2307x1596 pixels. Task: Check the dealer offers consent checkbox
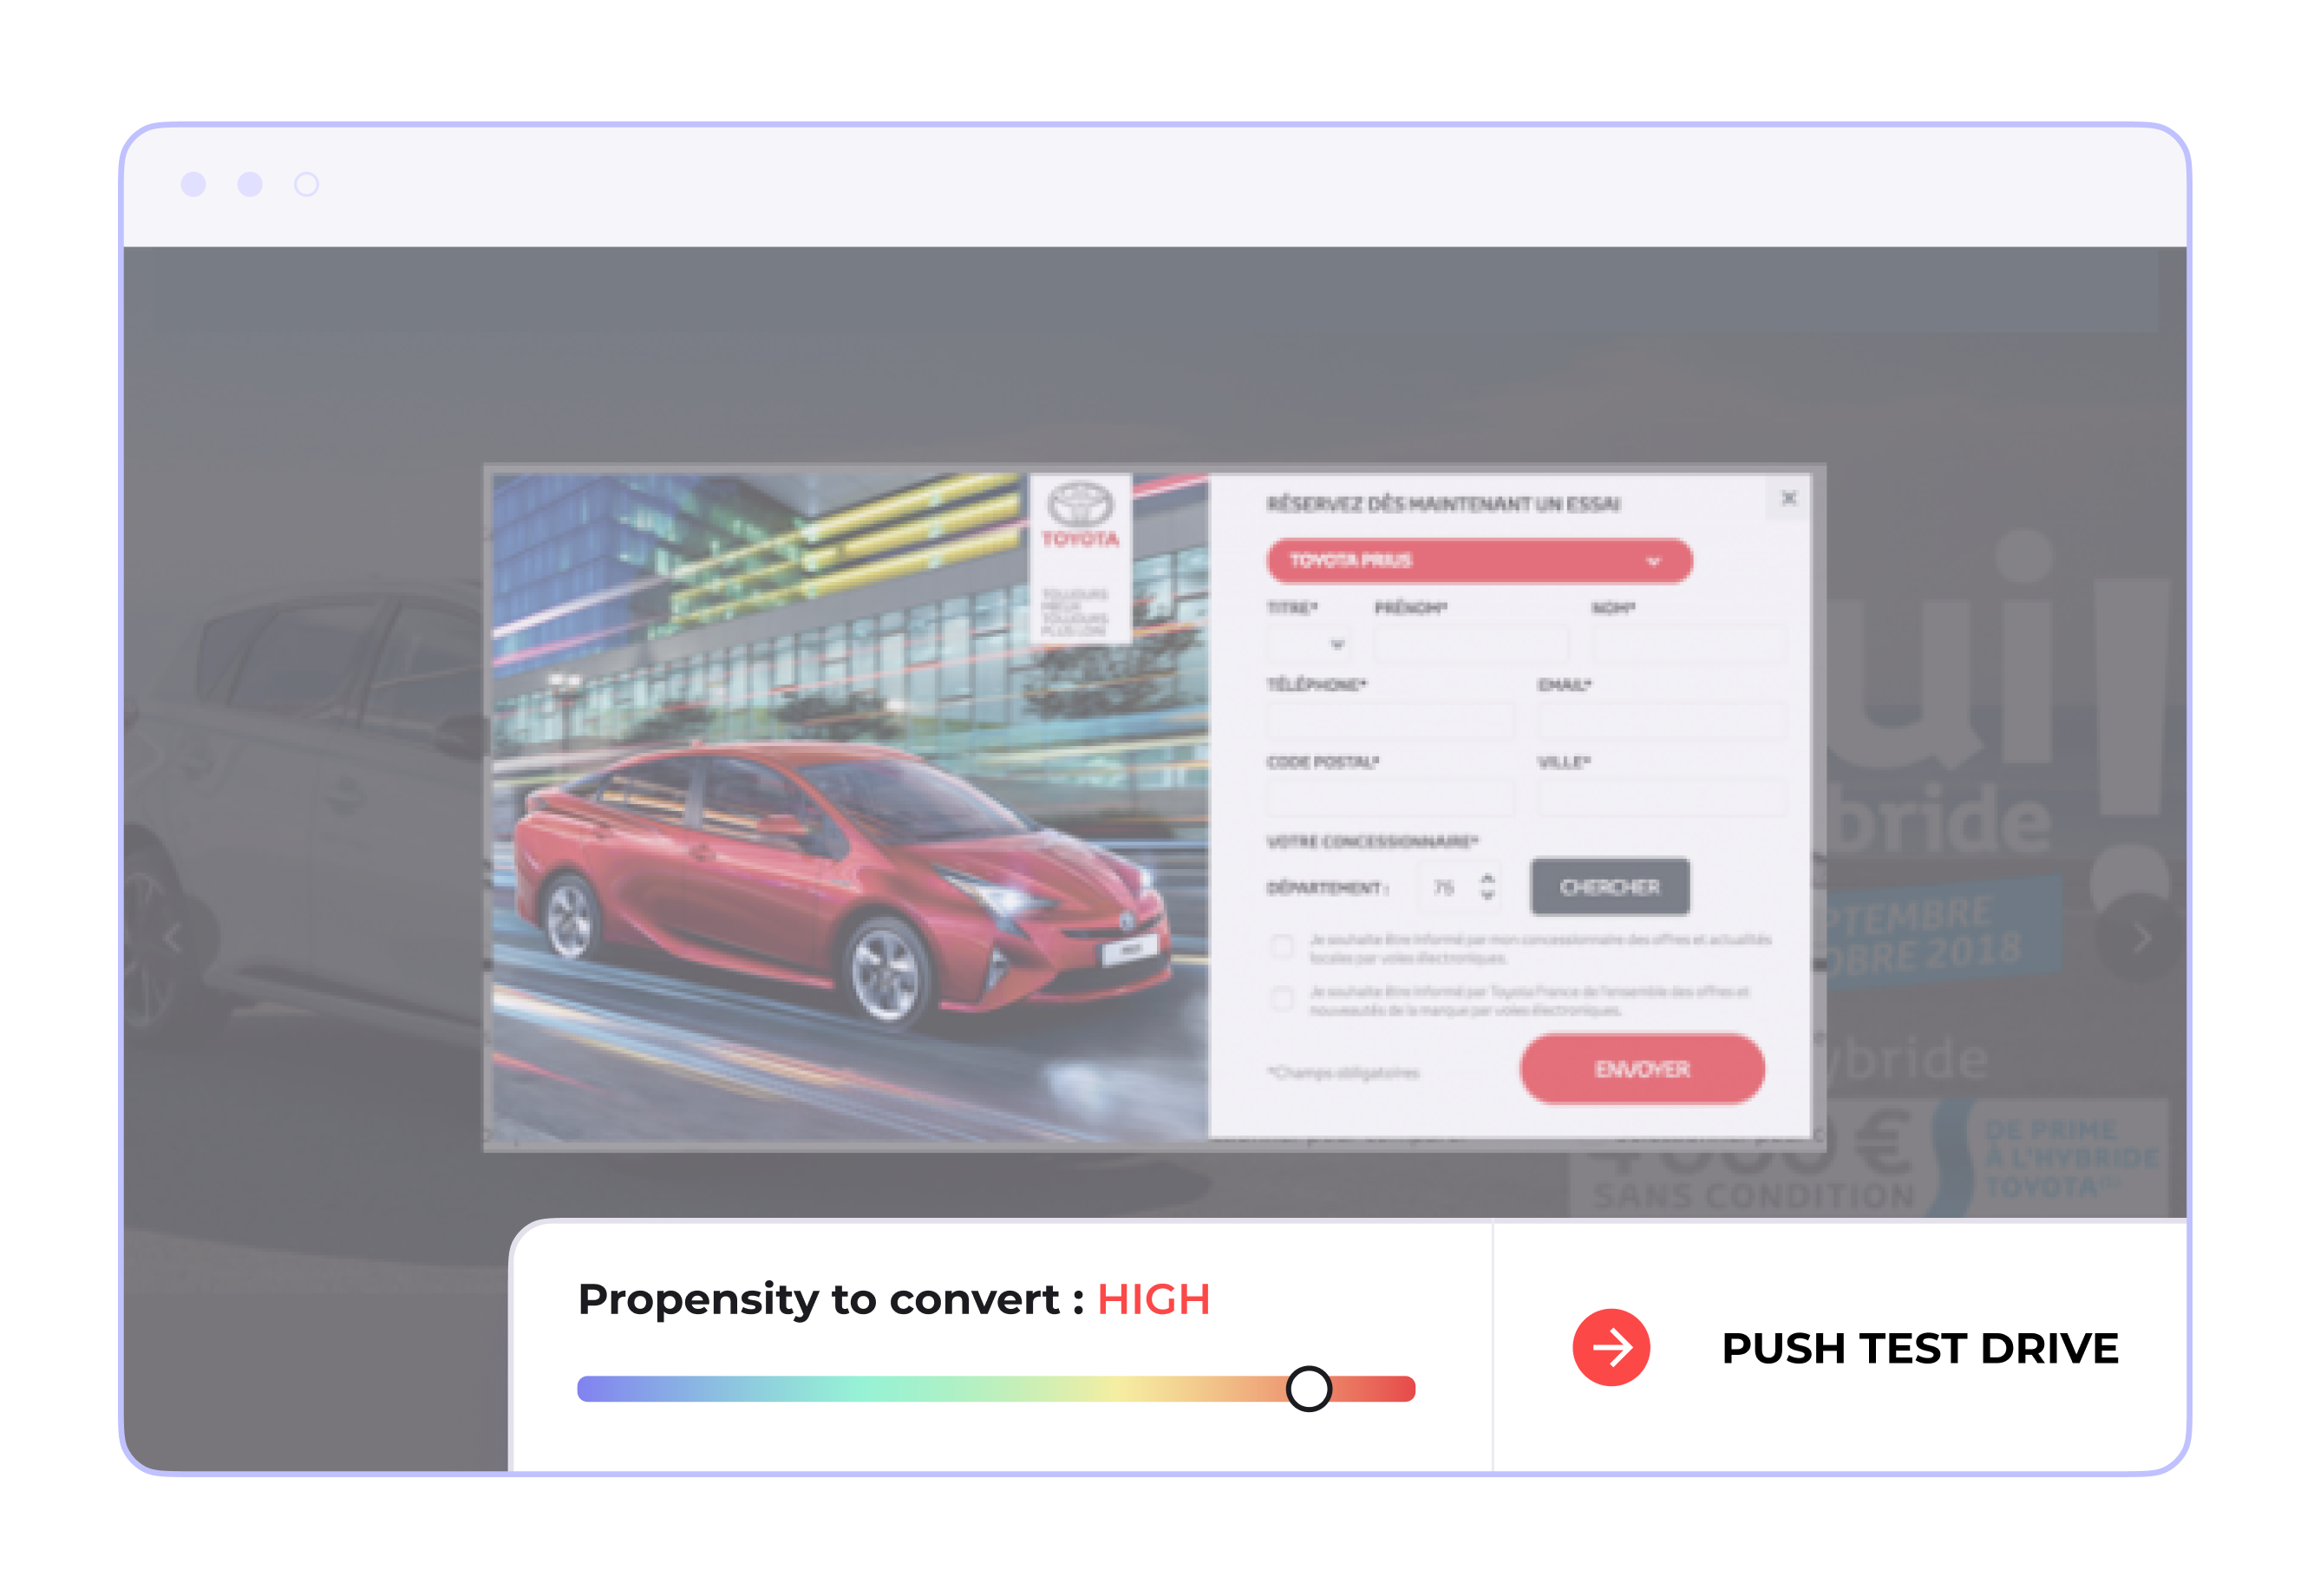(x=1282, y=946)
